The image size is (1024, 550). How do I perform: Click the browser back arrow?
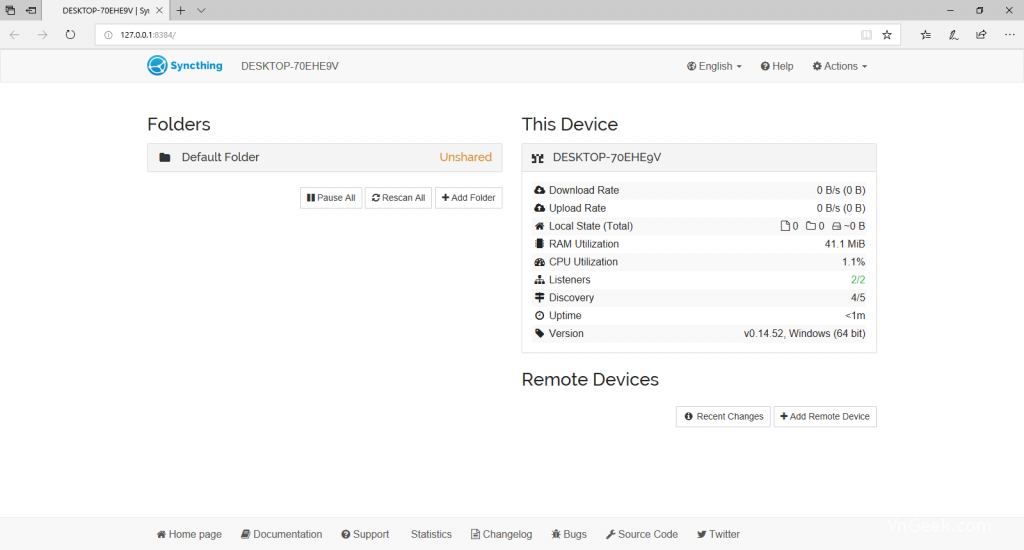14,35
